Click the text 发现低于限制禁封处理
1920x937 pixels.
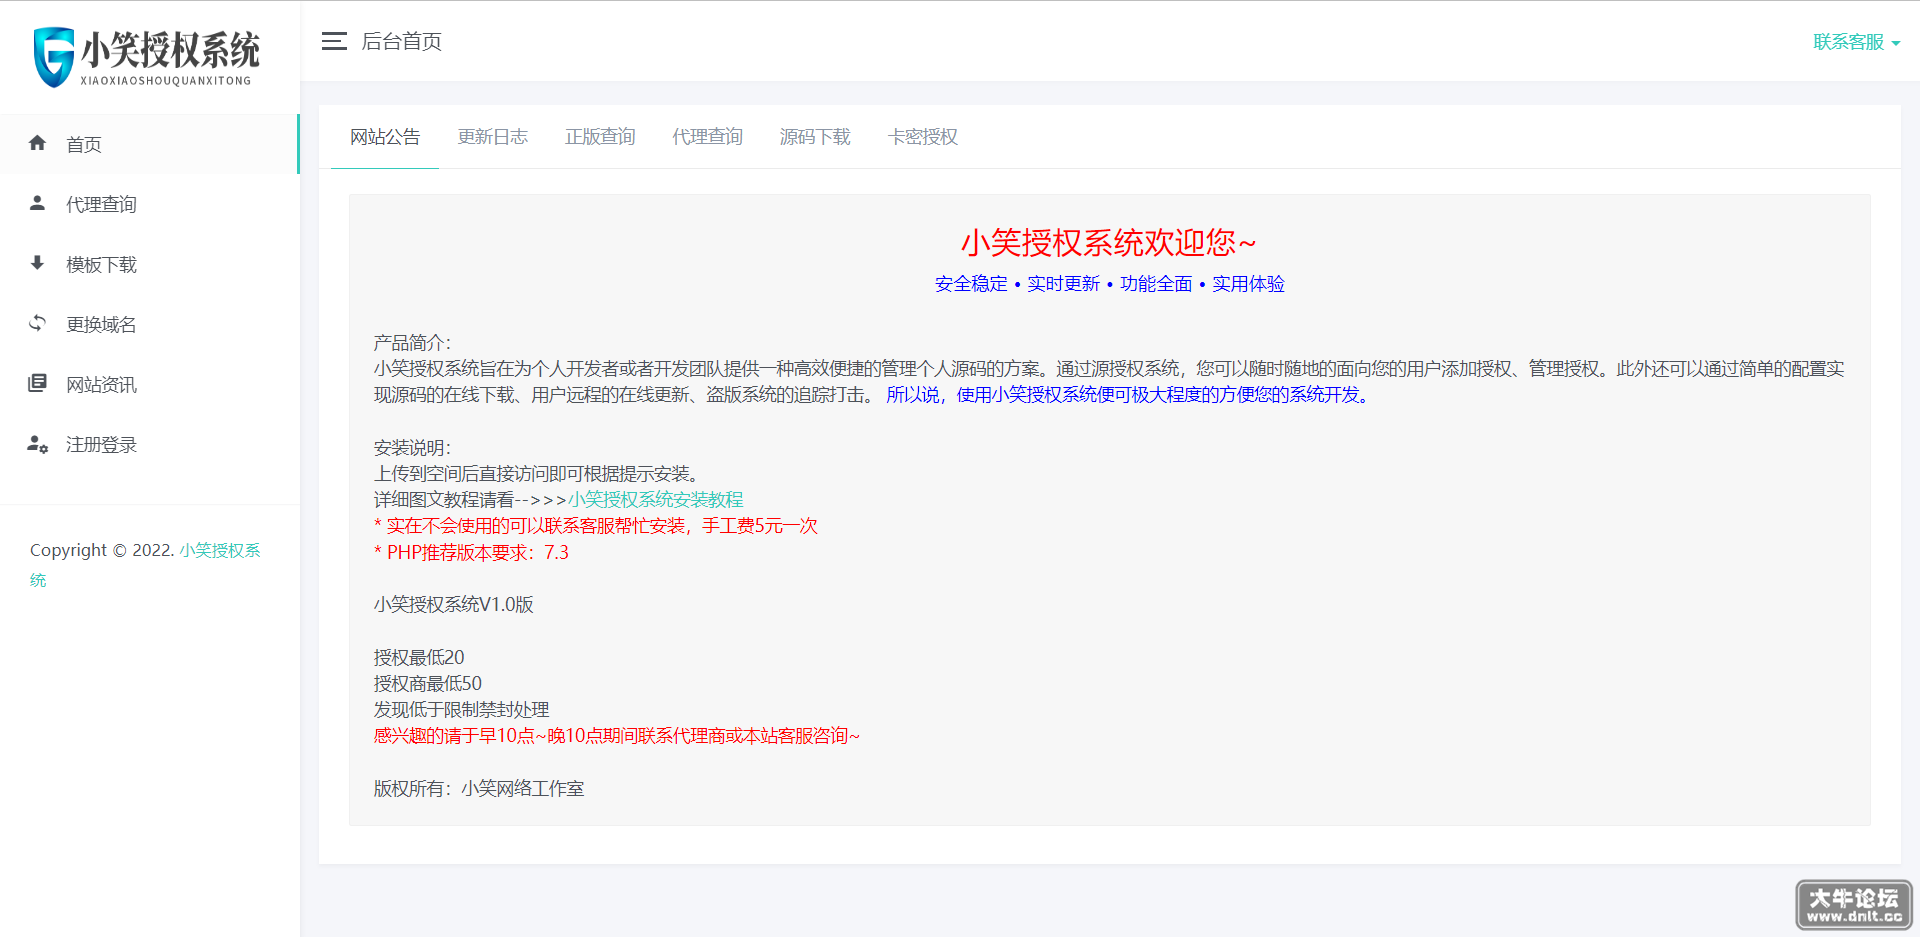tap(462, 709)
